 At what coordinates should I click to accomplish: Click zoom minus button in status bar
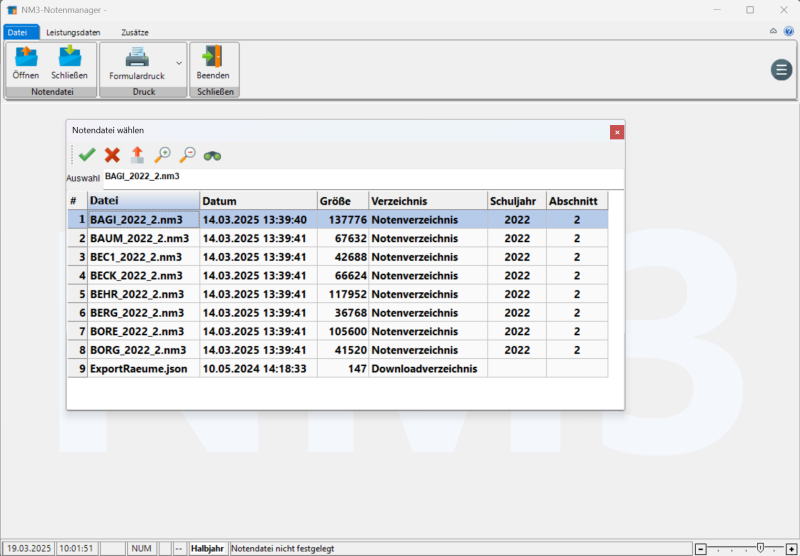(701, 549)
